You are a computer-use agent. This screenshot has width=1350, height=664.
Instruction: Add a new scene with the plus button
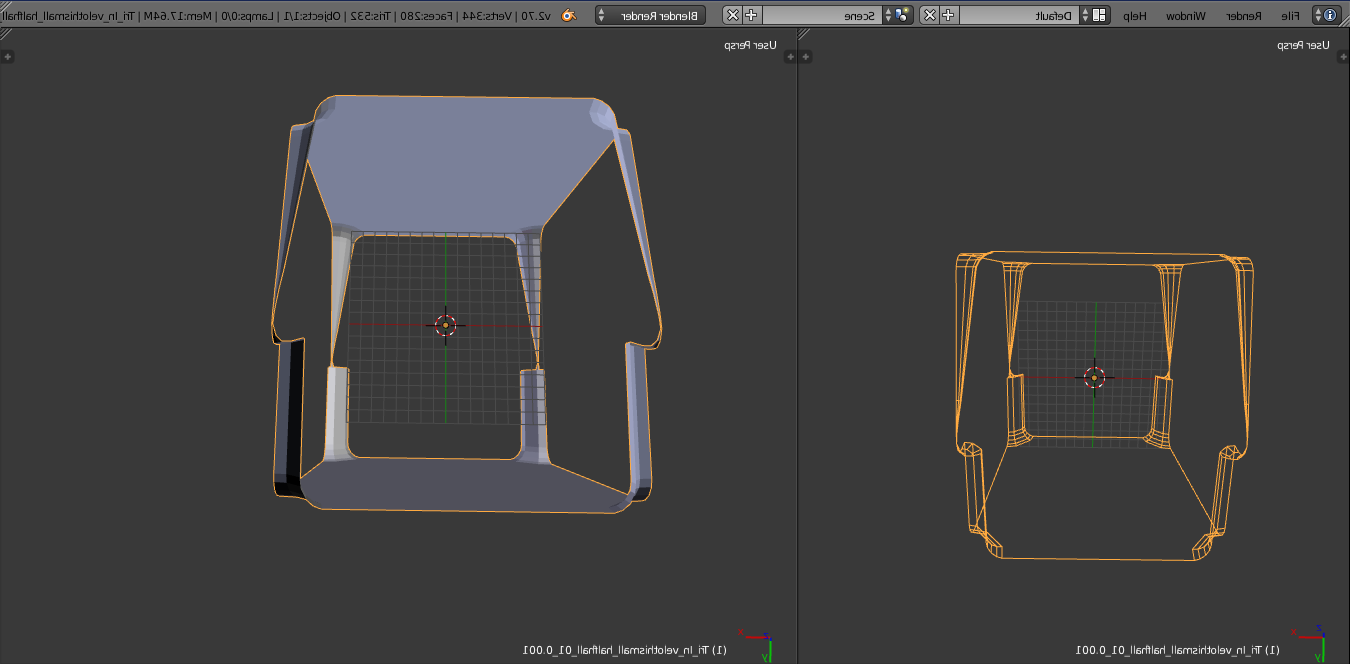tap(752, 15)
